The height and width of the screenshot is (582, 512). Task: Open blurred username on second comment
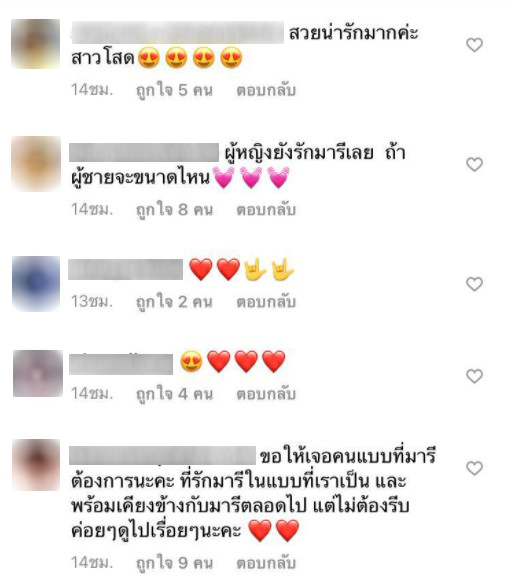[144, 152]
